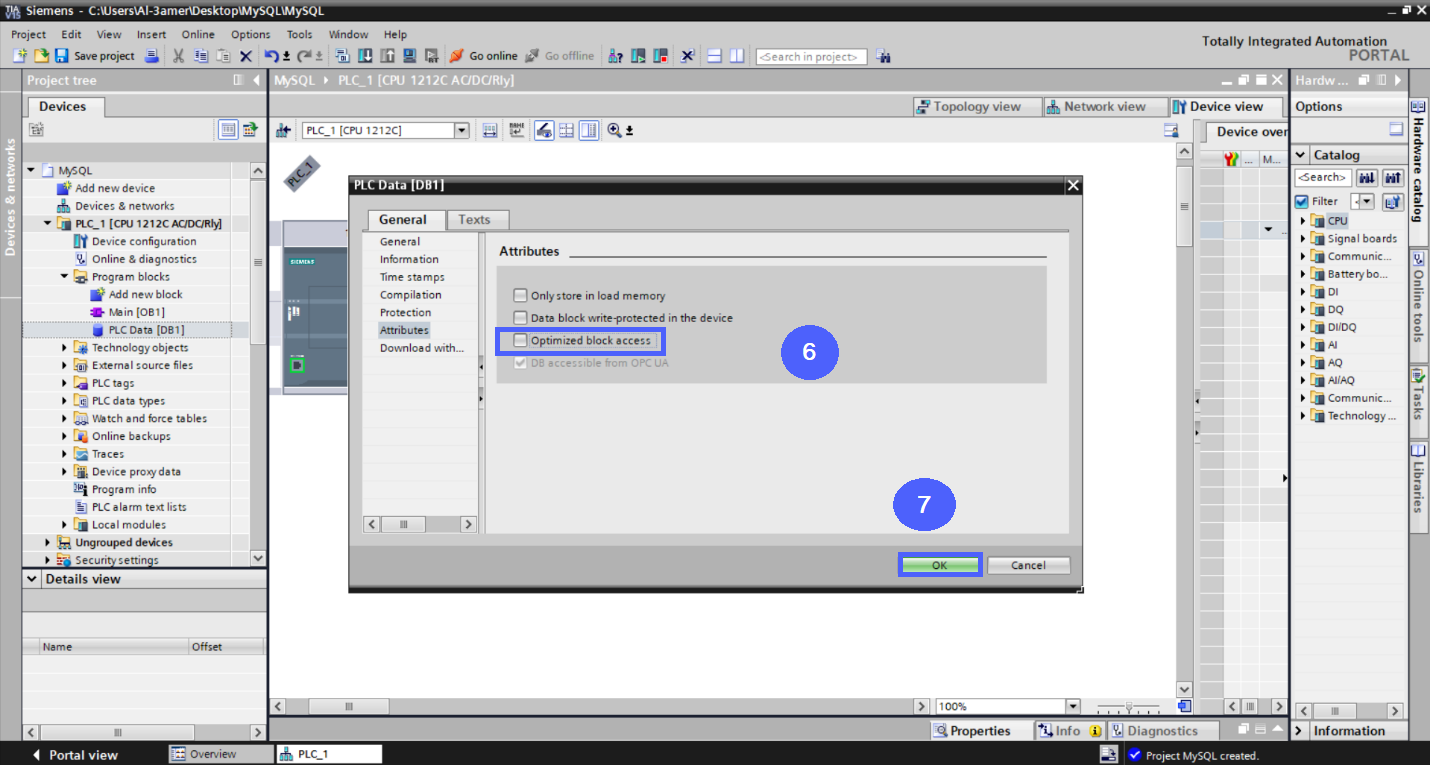Check Data block write-protected in the device
The image size is (1430, 765).
coord(520,318)
